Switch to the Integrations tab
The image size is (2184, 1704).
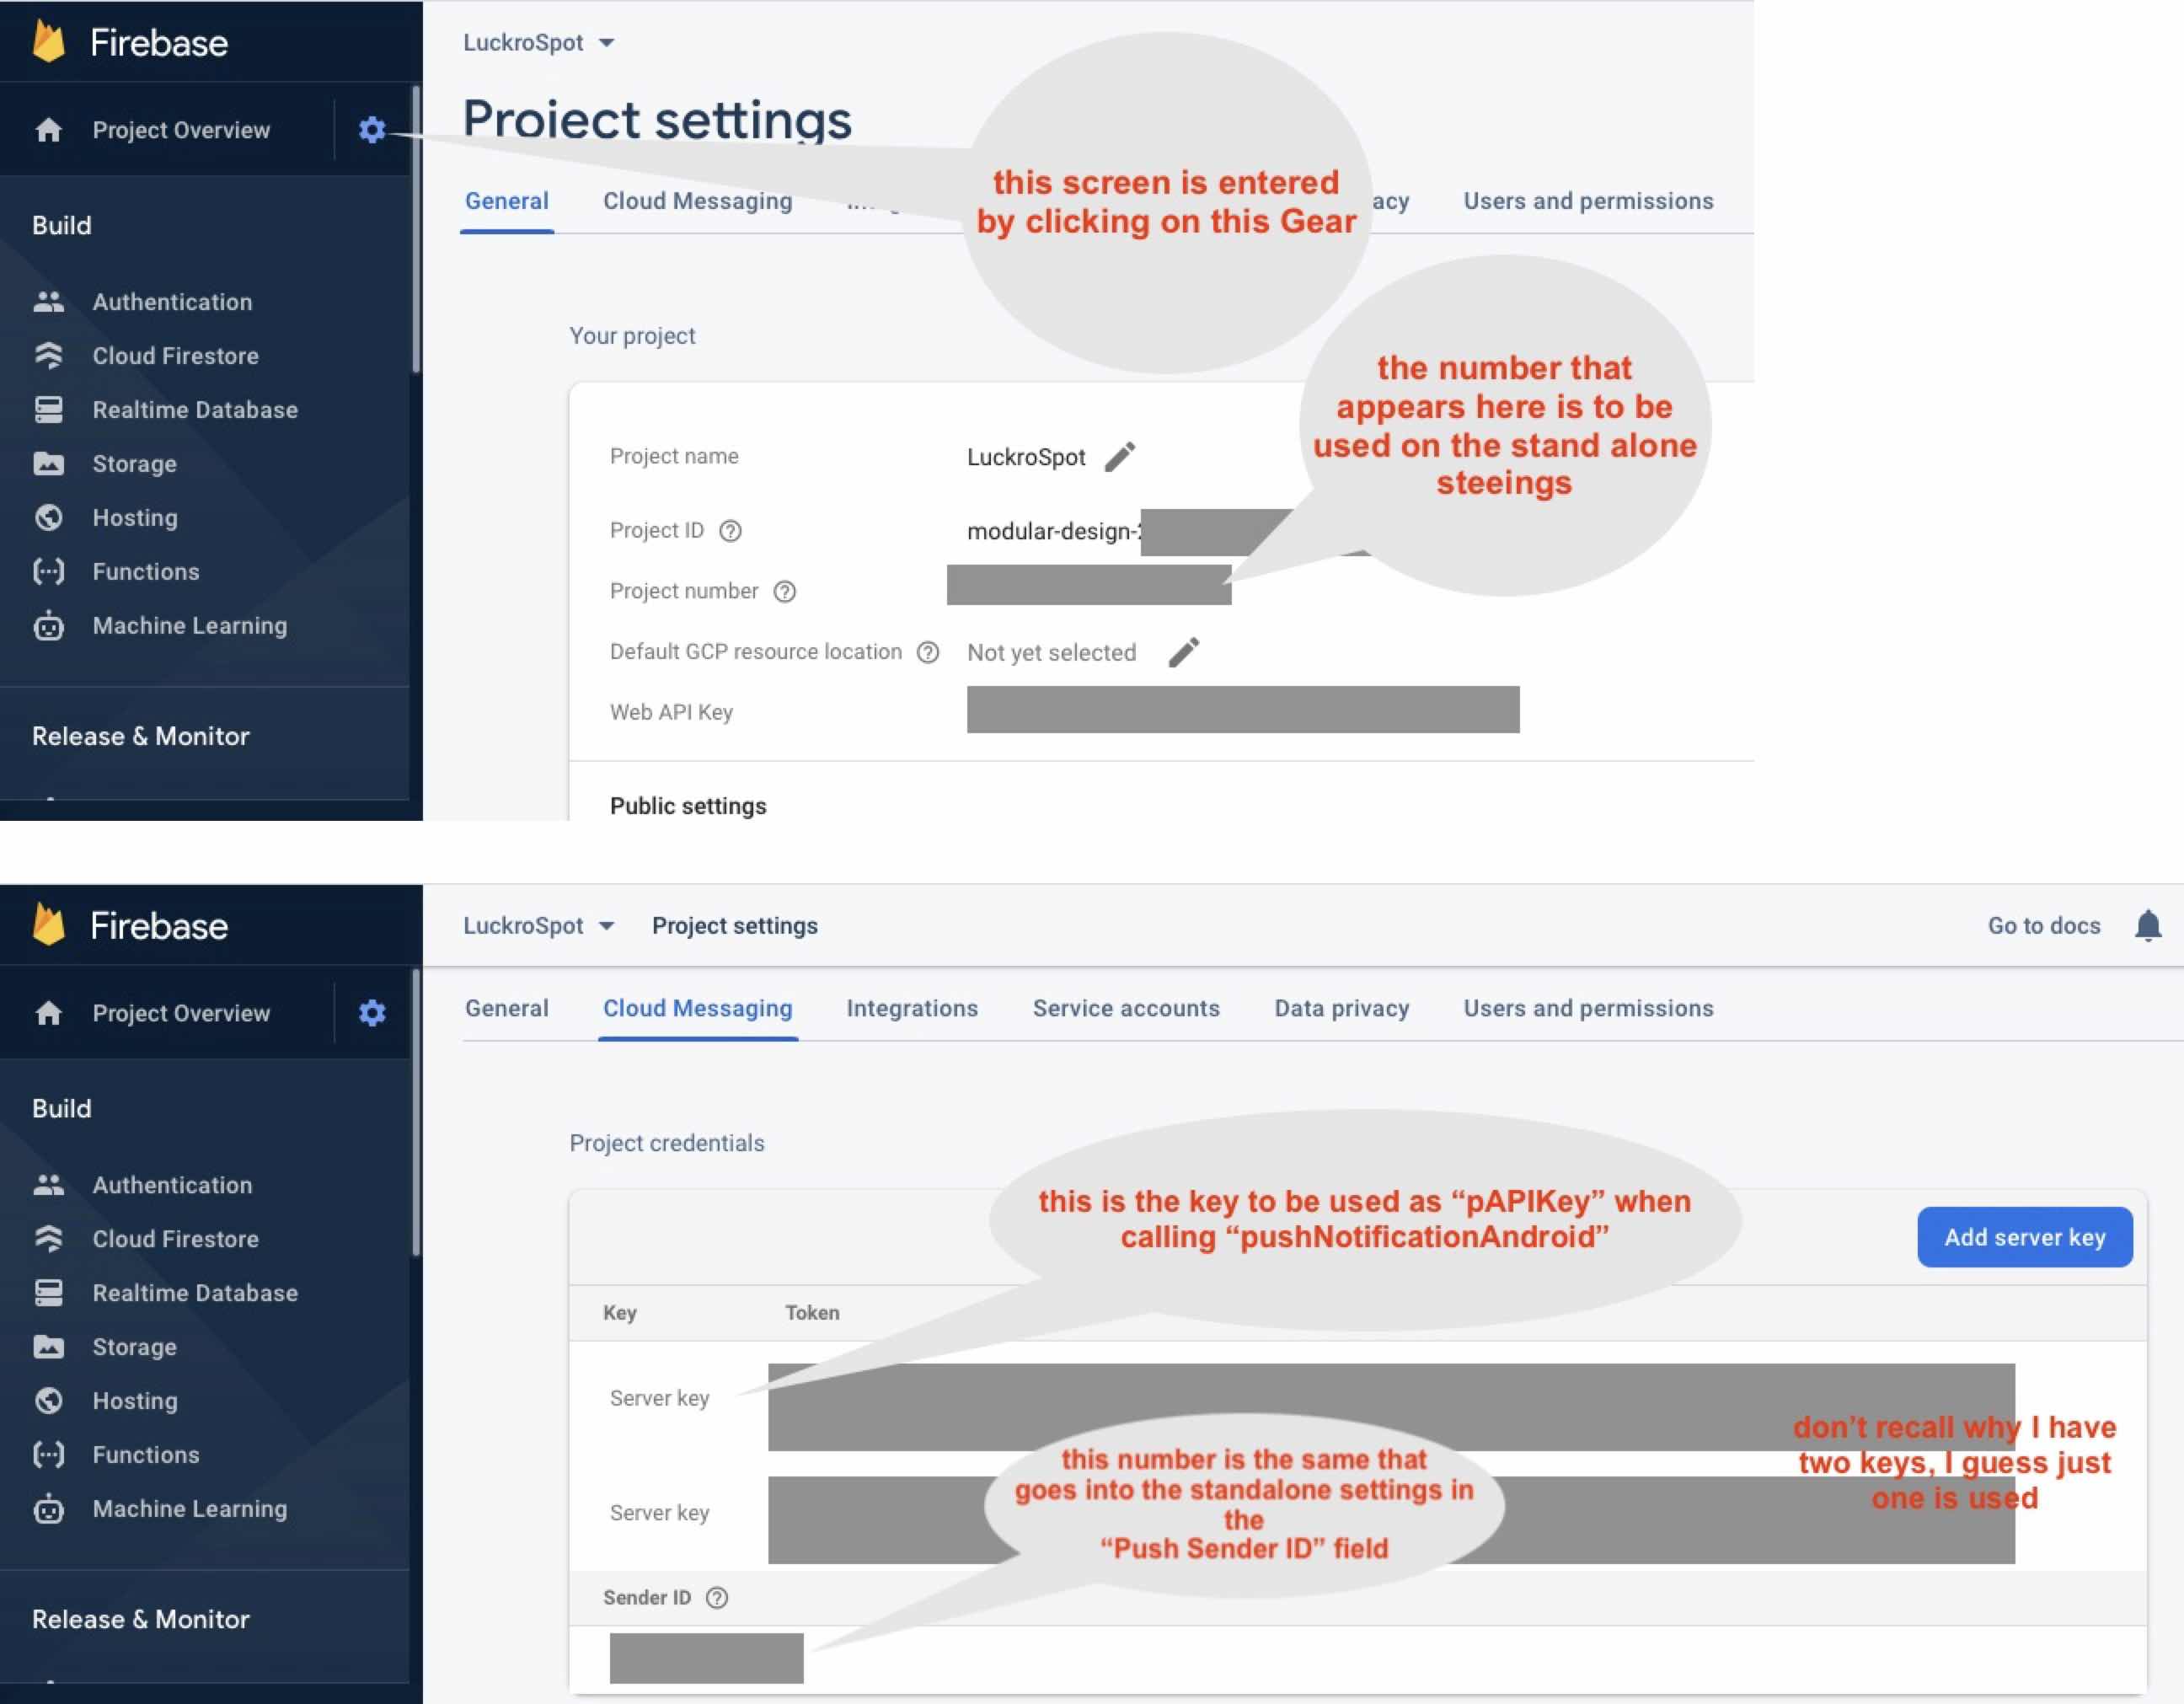click(912, 1008)
